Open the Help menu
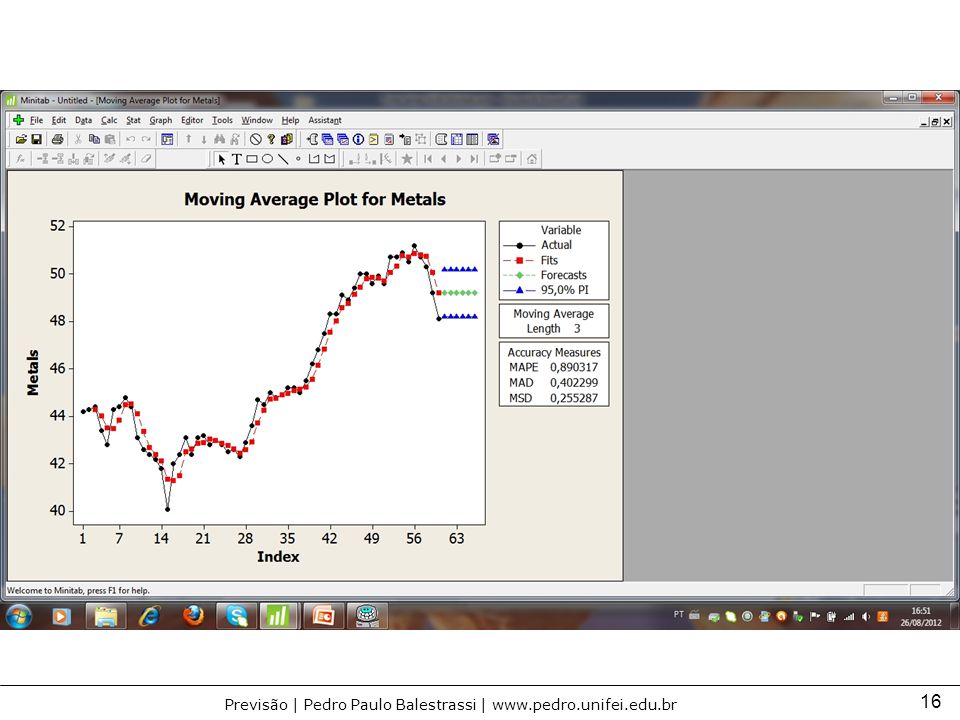Image resolution: width=960 pixels, height=720 pixels. tap(290, 121)
